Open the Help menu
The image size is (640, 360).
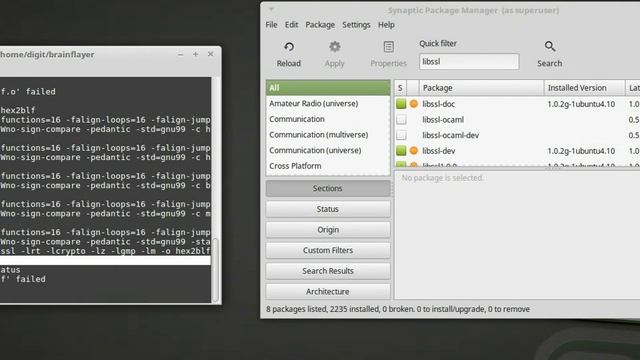click(386, 25)
